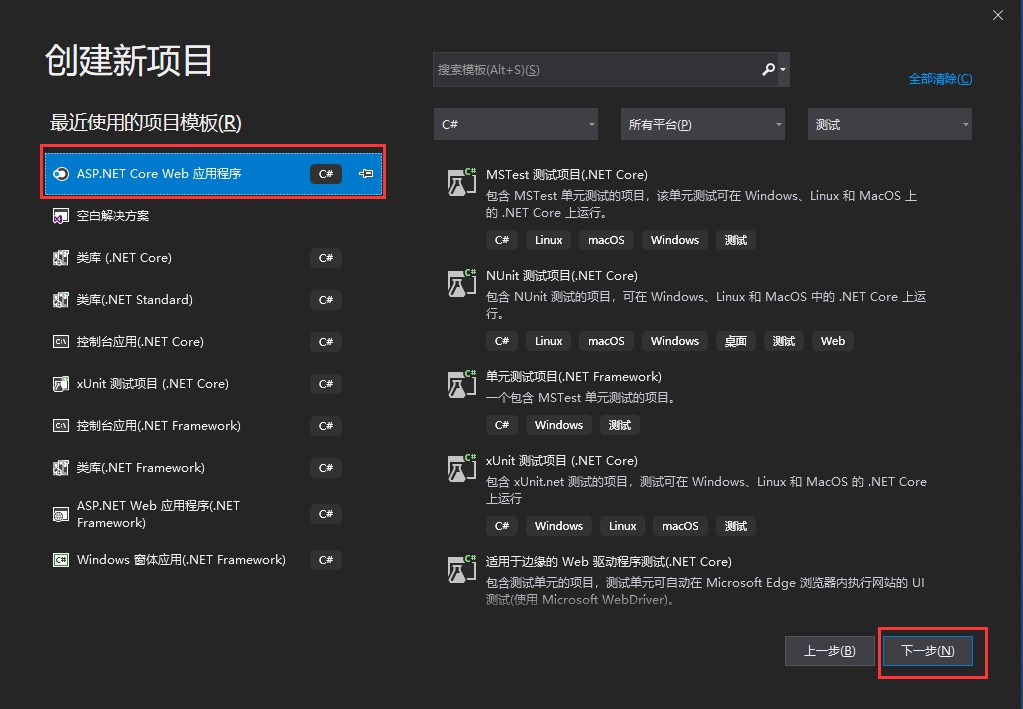Image resolution: width=1023 pixels, height=709 pixels.
Task: Click the C# badge beside 类库(.NET Standard)
Action: [x=326, y=300]
